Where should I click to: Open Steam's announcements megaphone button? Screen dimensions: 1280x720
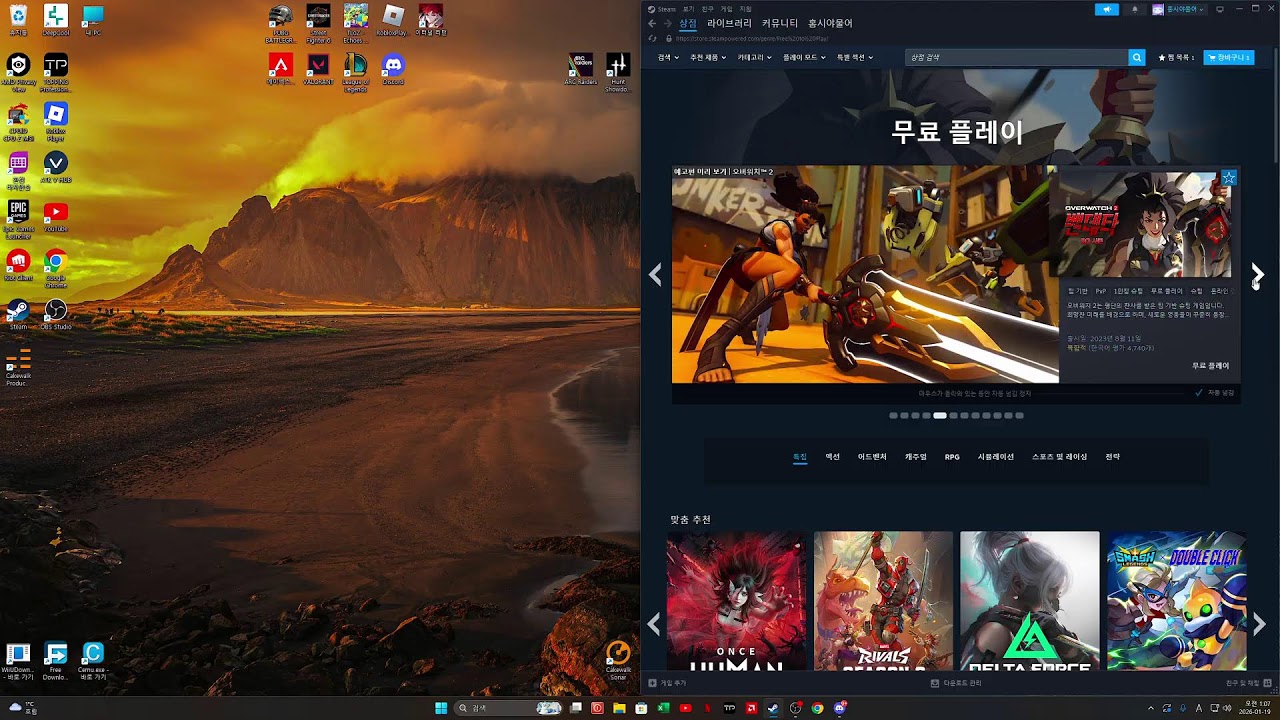click(1106, 9)
